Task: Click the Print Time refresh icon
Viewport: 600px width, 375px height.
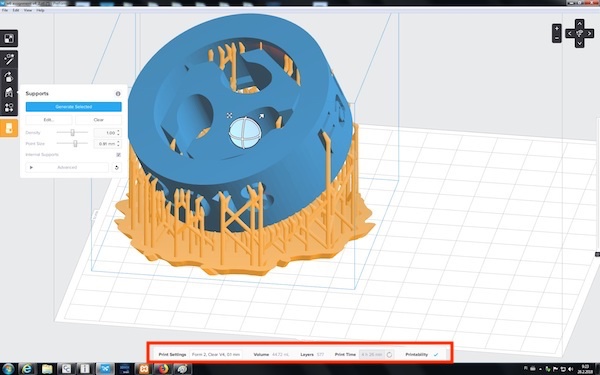Action: click(x=390, y=355)
